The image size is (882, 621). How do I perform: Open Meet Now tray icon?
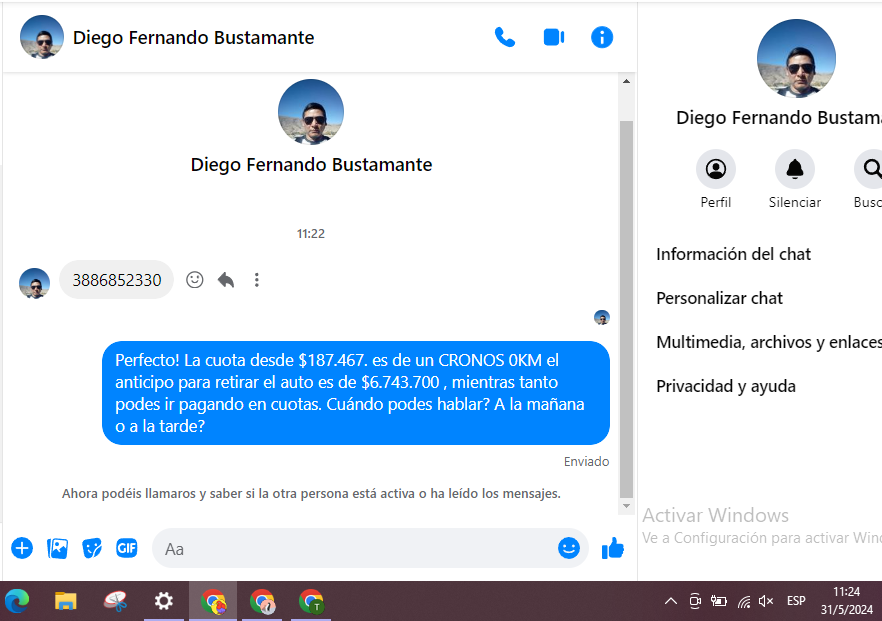point(695,601)
